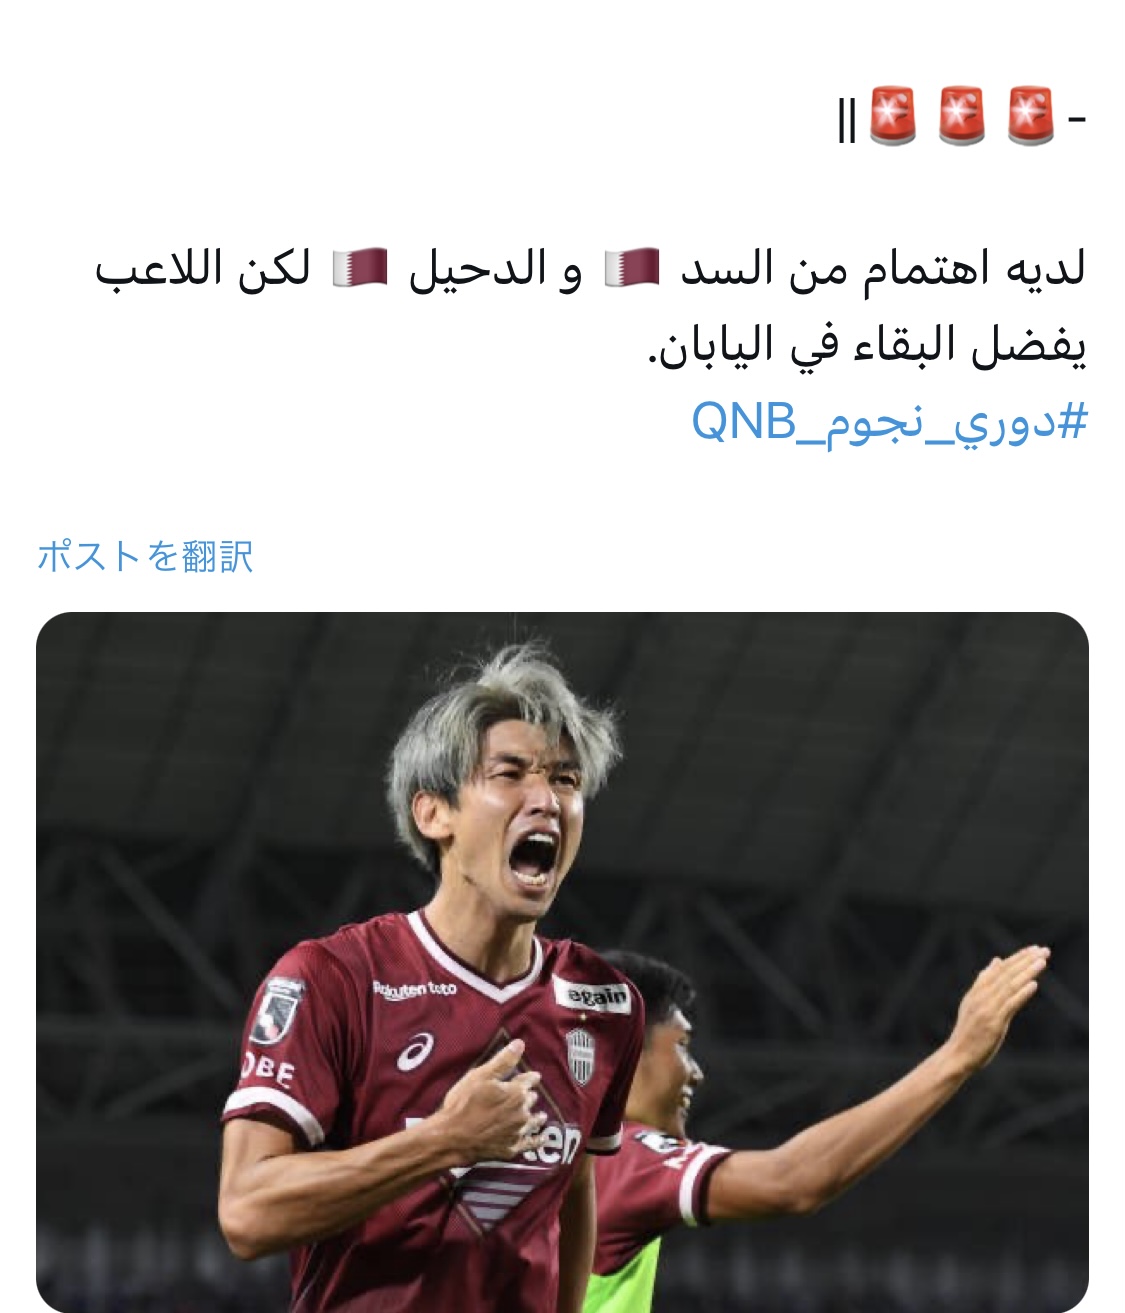Image resolution: width=1125 pixels, height=1313 pixels.
Task: Click the Vissel Kobe crest on the shirt
Action: pos(581,1056)
